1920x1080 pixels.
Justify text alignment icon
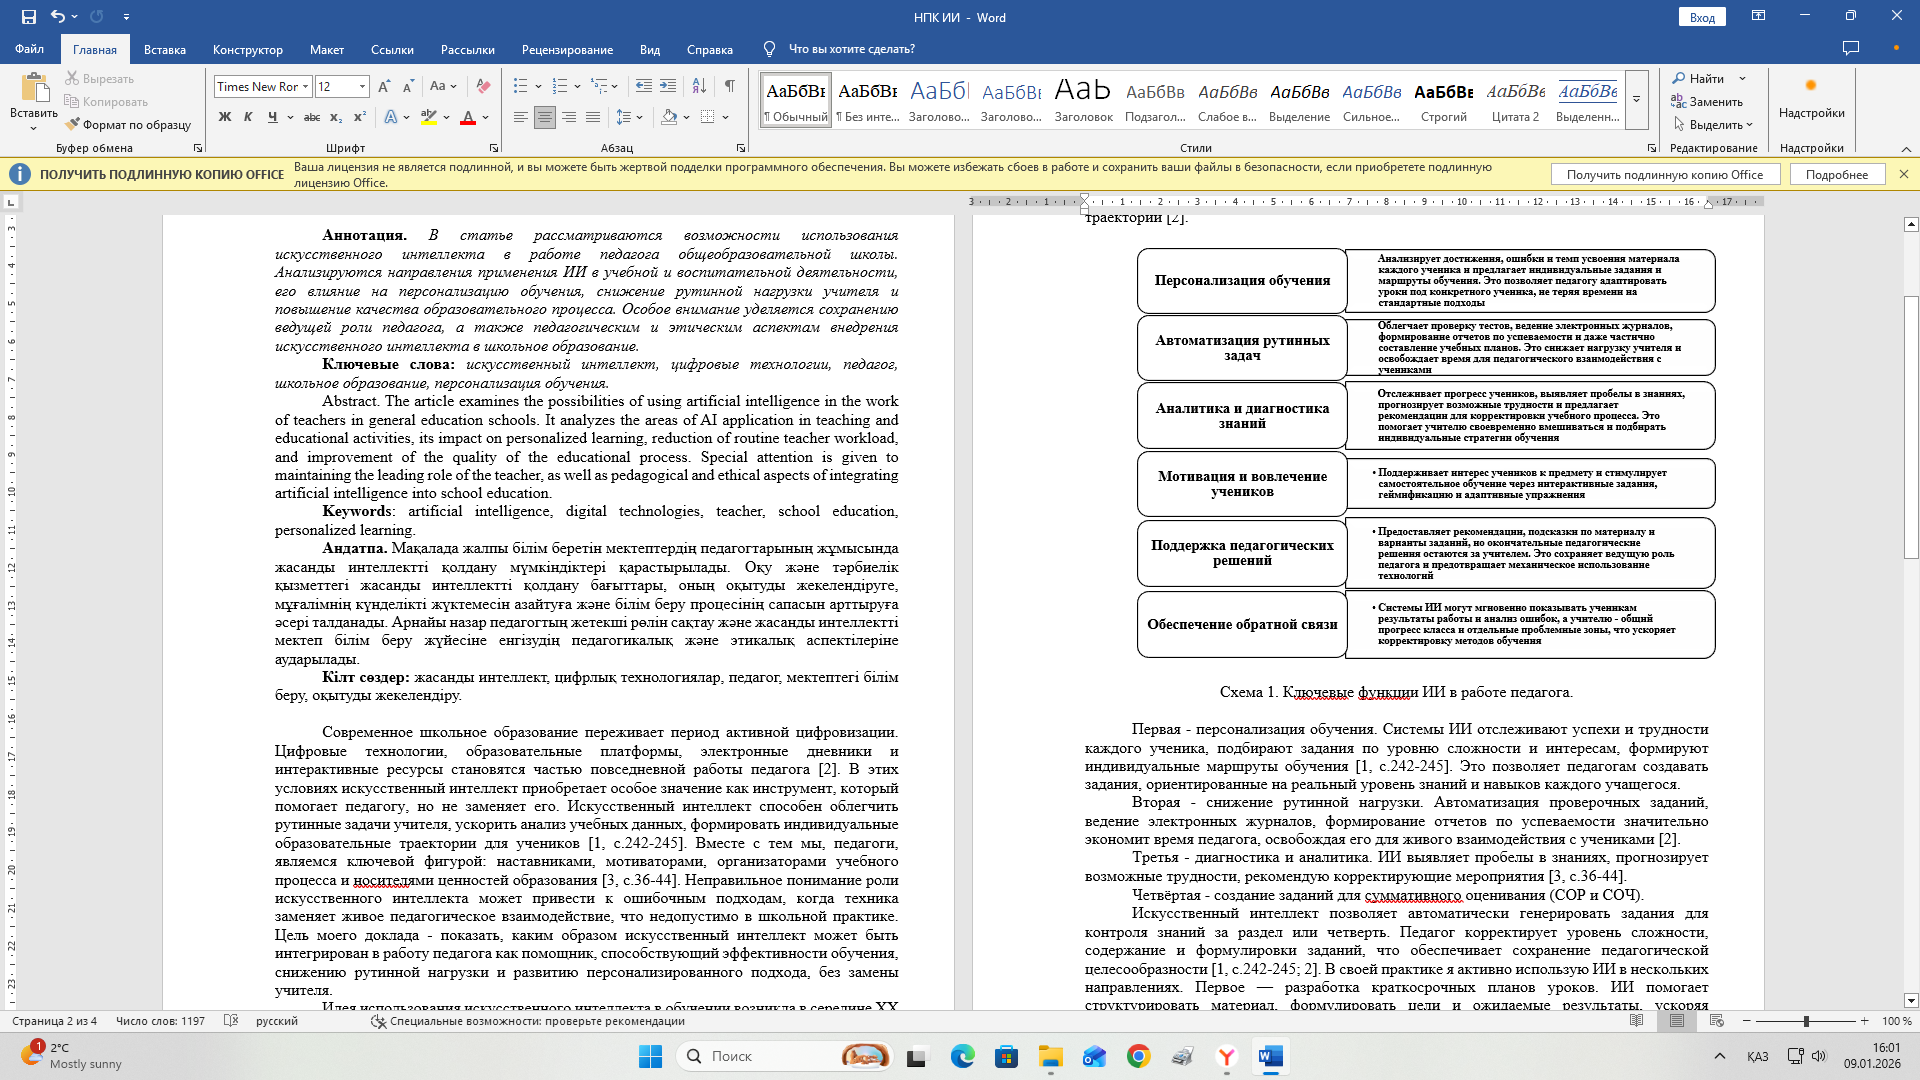tap(593, 117)
